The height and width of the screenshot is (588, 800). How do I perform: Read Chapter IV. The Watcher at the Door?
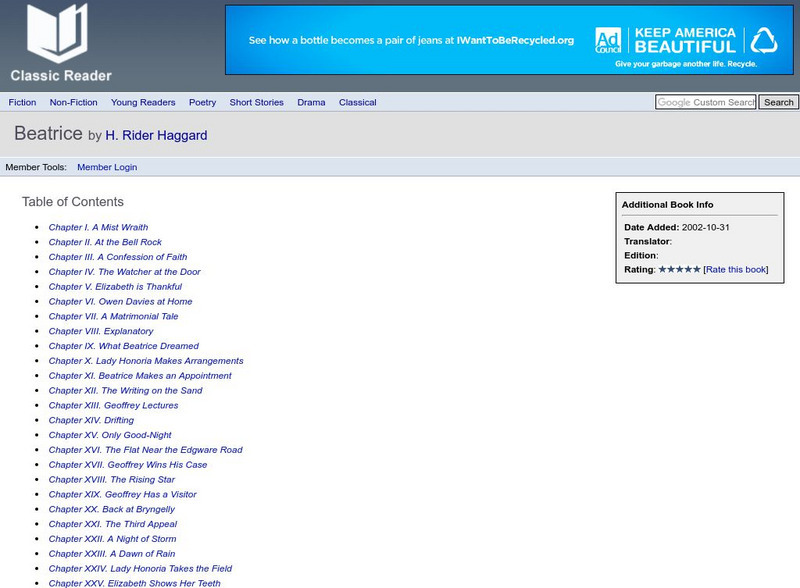(124, 272)
